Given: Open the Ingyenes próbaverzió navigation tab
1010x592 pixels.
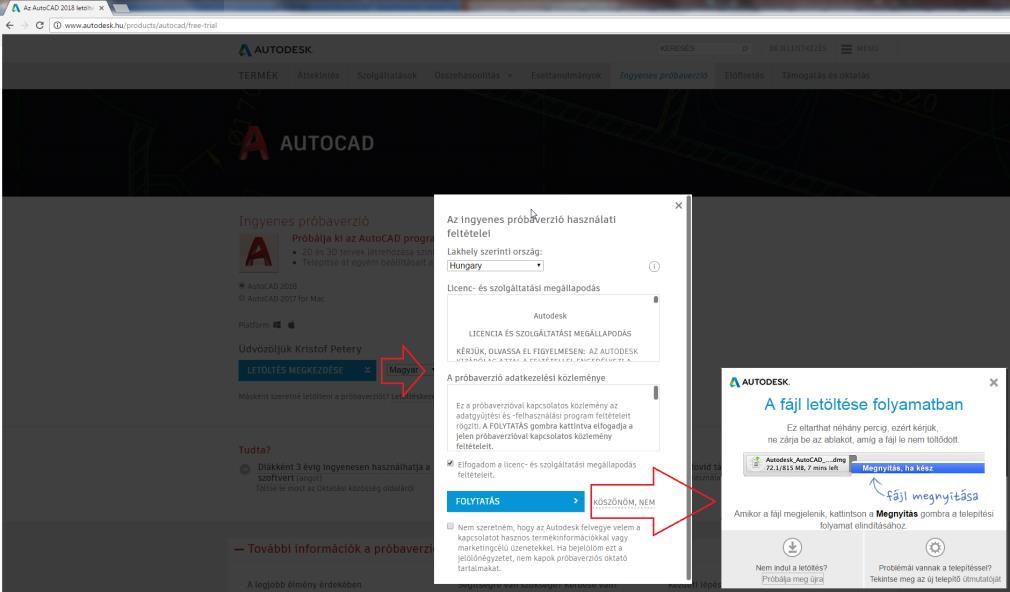Looking at the screenshot, I should click(x=663, y=75).
